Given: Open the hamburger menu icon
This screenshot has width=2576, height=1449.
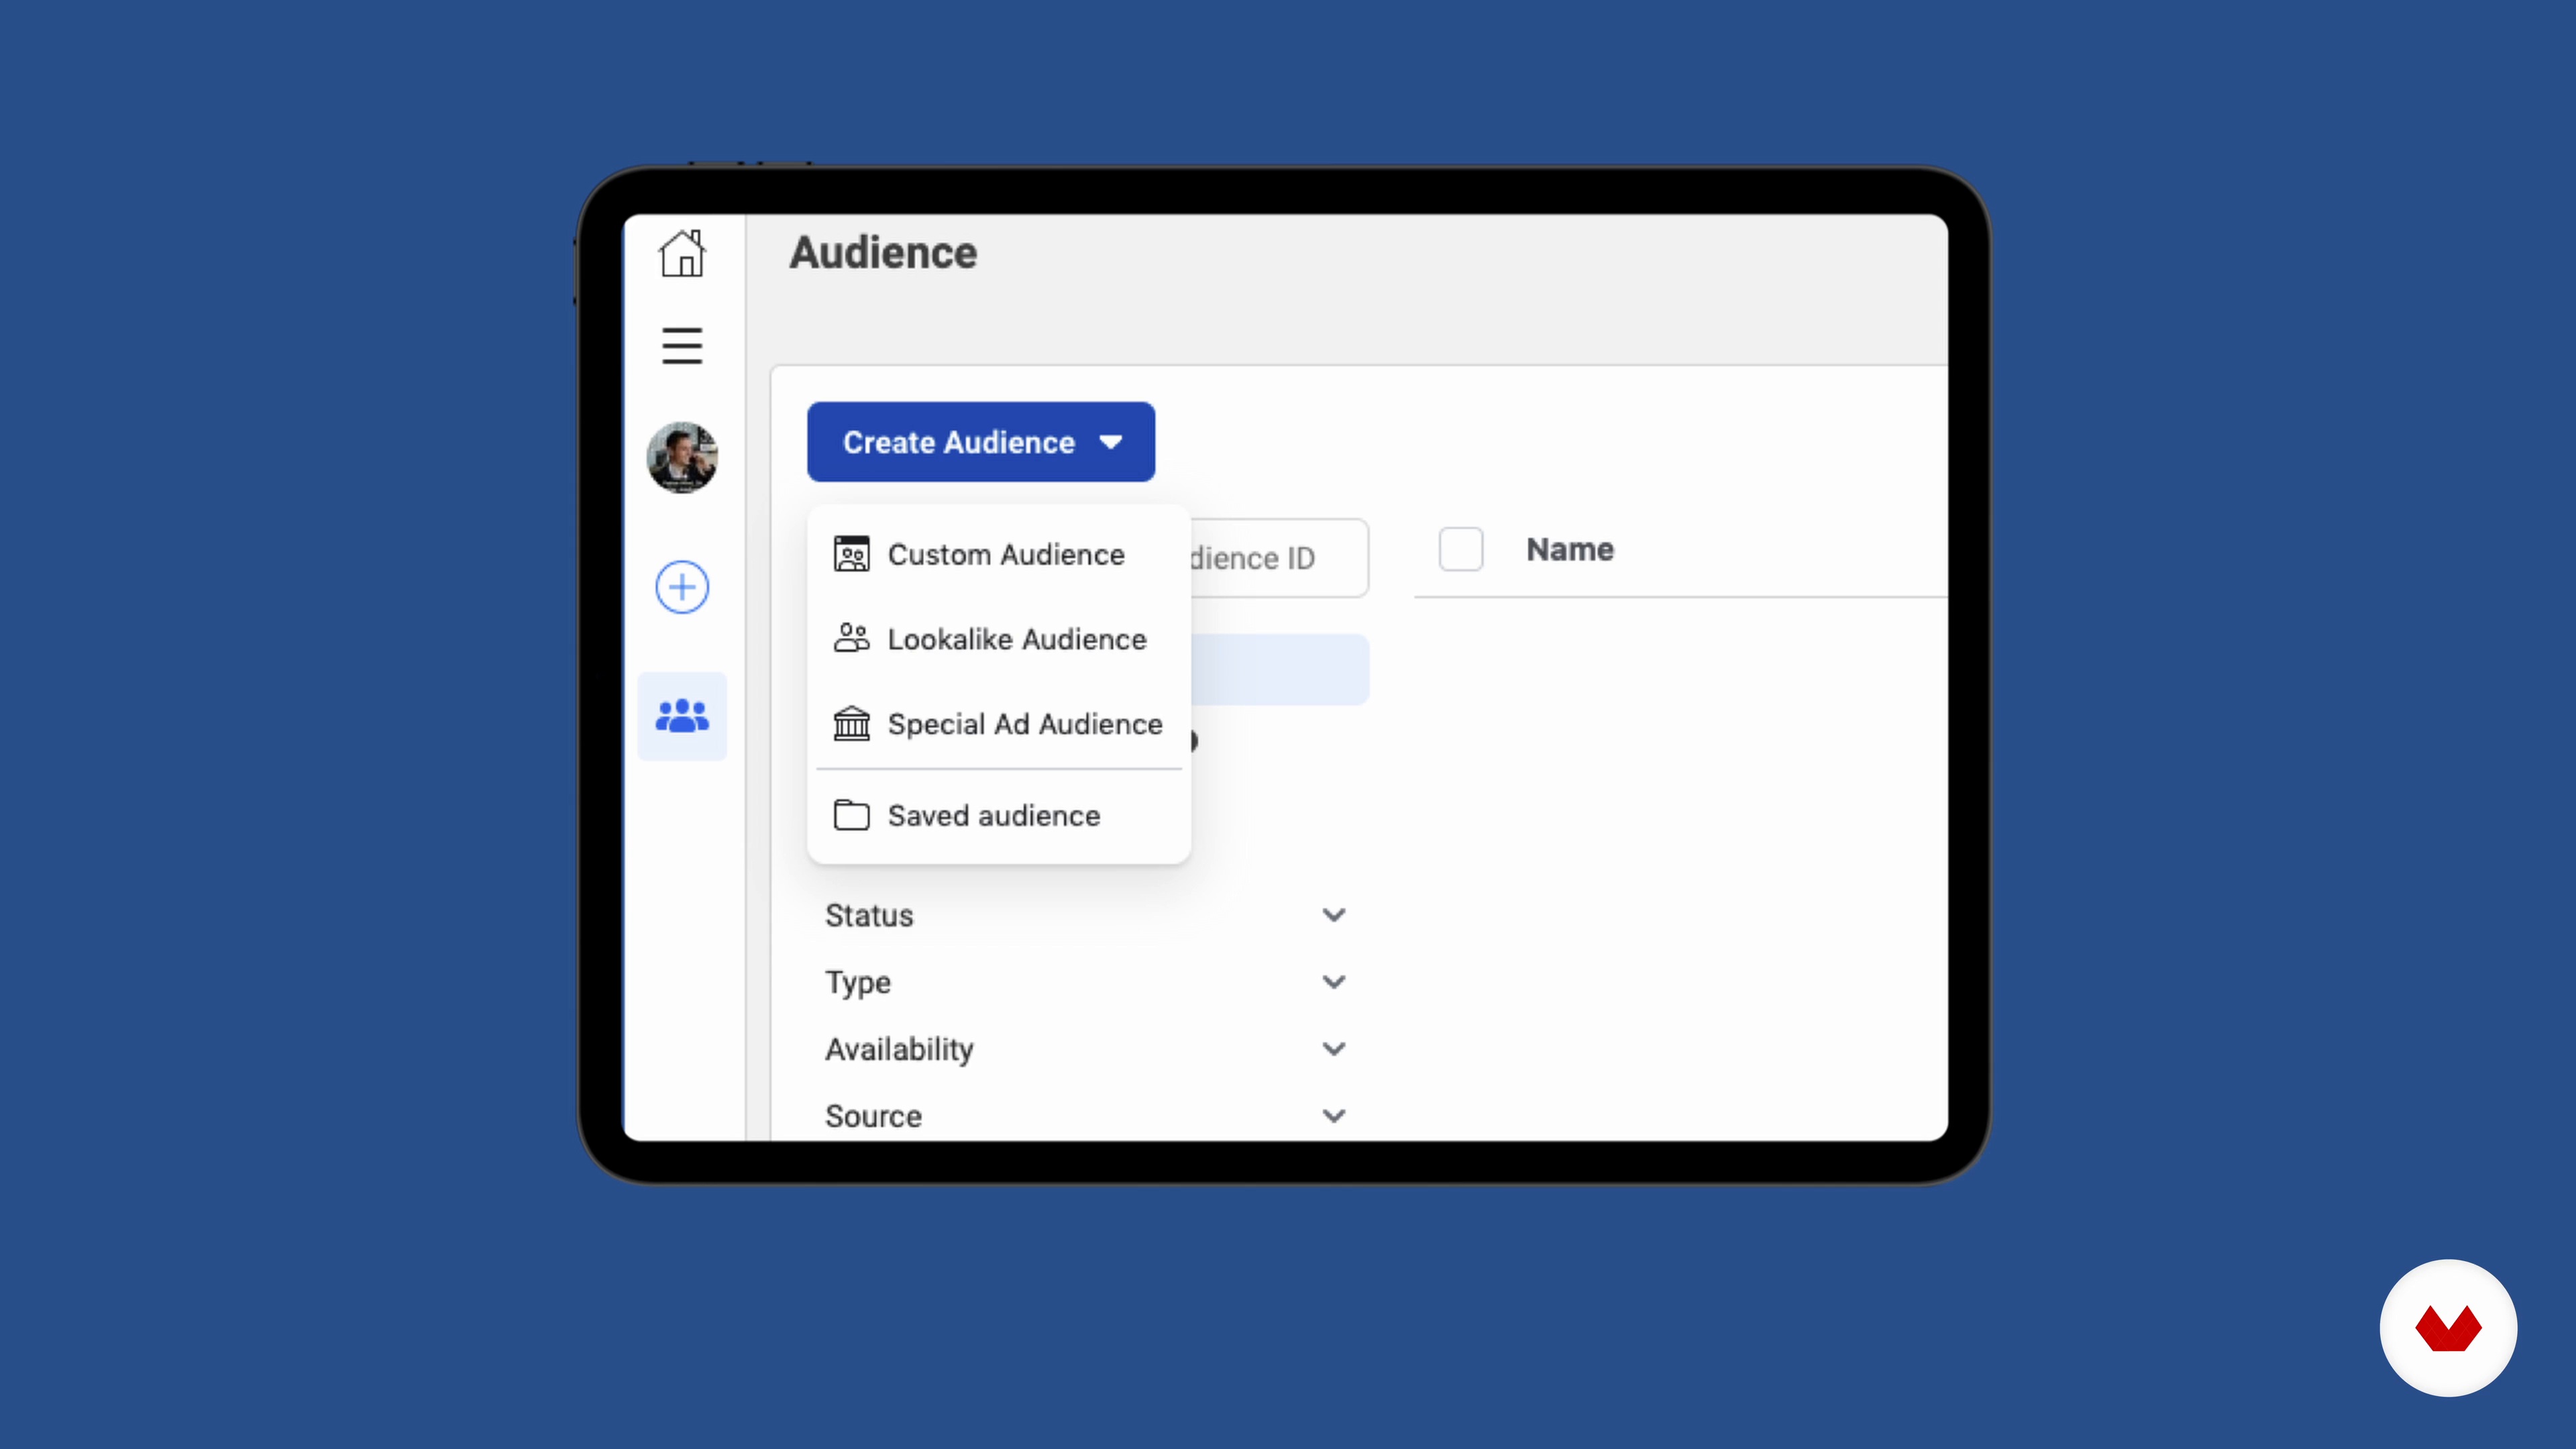Looking at the screenshot, I should pyautogui.click(x=682, y=346).
